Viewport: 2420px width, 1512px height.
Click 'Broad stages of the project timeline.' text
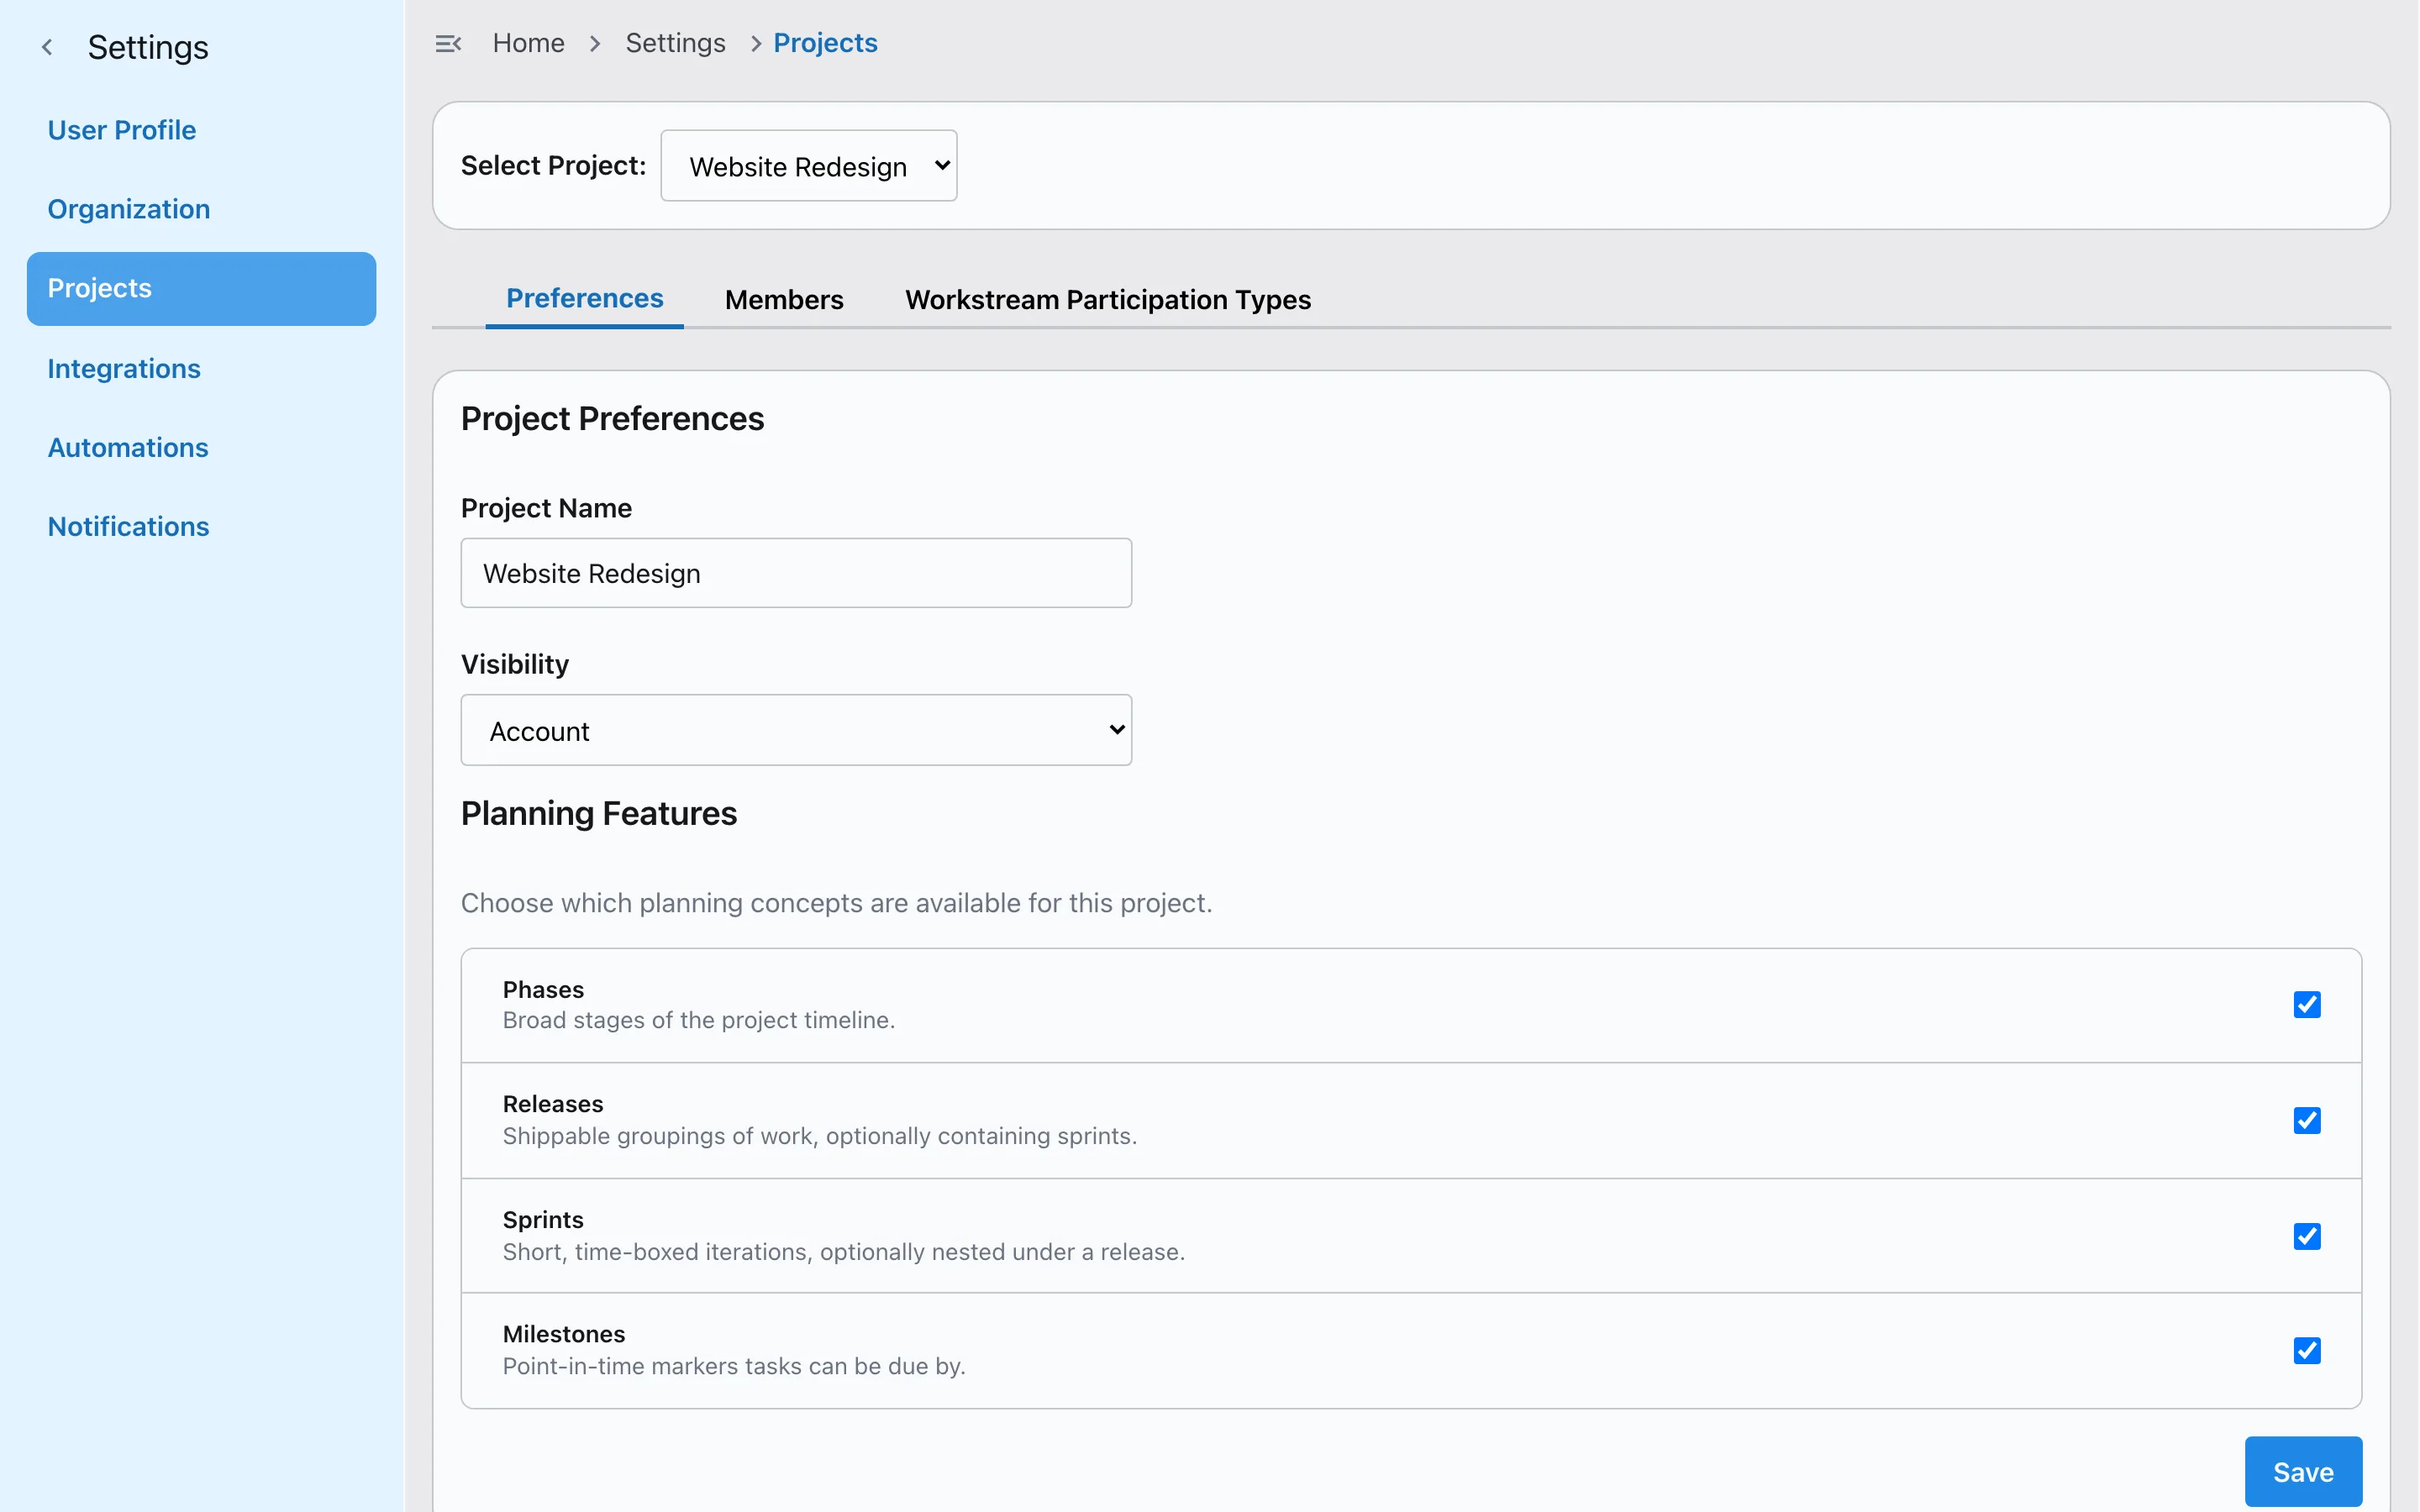pyautogui.click(x=699, y=1020)
